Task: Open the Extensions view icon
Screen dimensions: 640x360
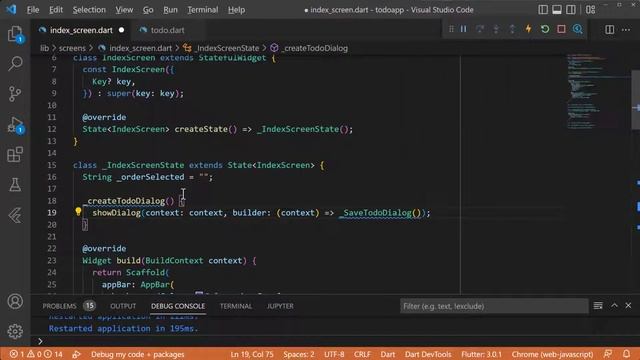Action: click(x=15, y=154)
